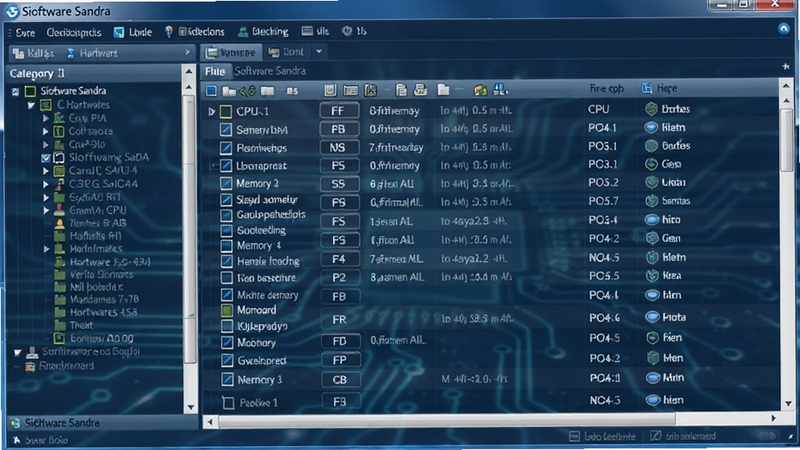Click the status icon in Memory 4 row
The height and width of the screenshot is (450, 800).
652,238
